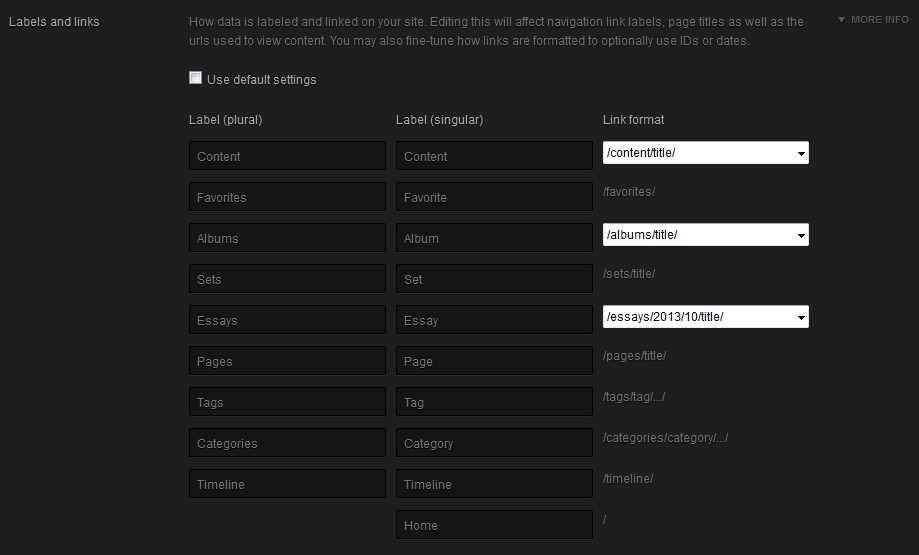
Task: Enable the Use default settings checkbox
Action: [196, 78]
